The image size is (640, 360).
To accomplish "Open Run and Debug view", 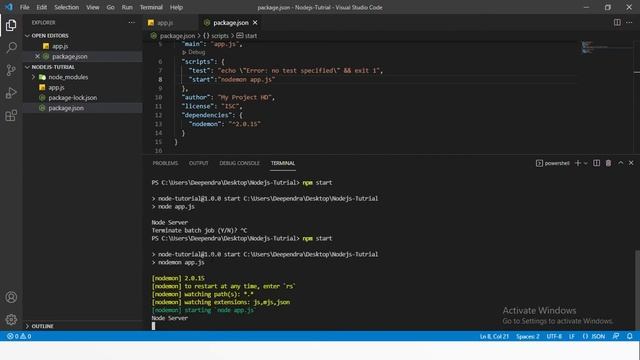I will coord(11,93).
